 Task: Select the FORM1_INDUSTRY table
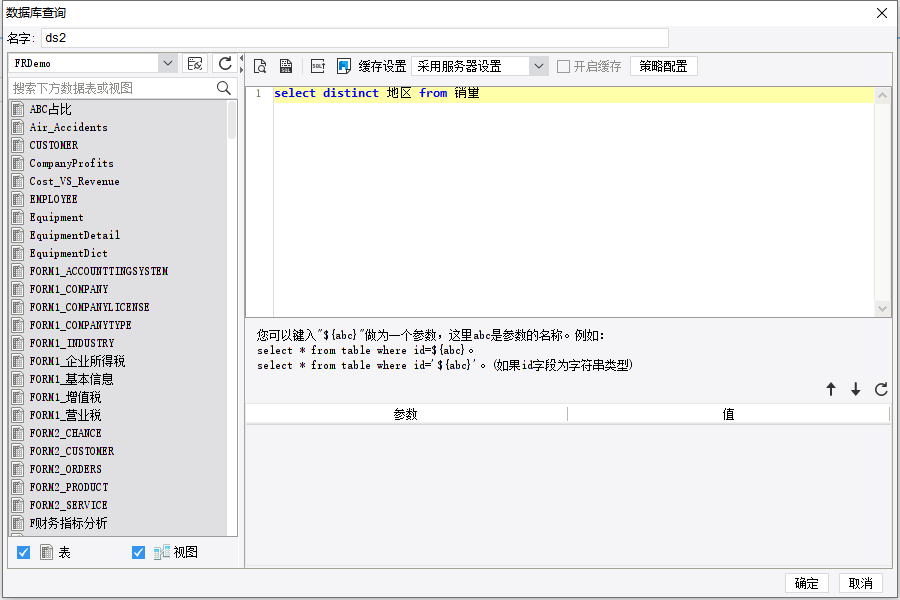click(x=72, y=343)
